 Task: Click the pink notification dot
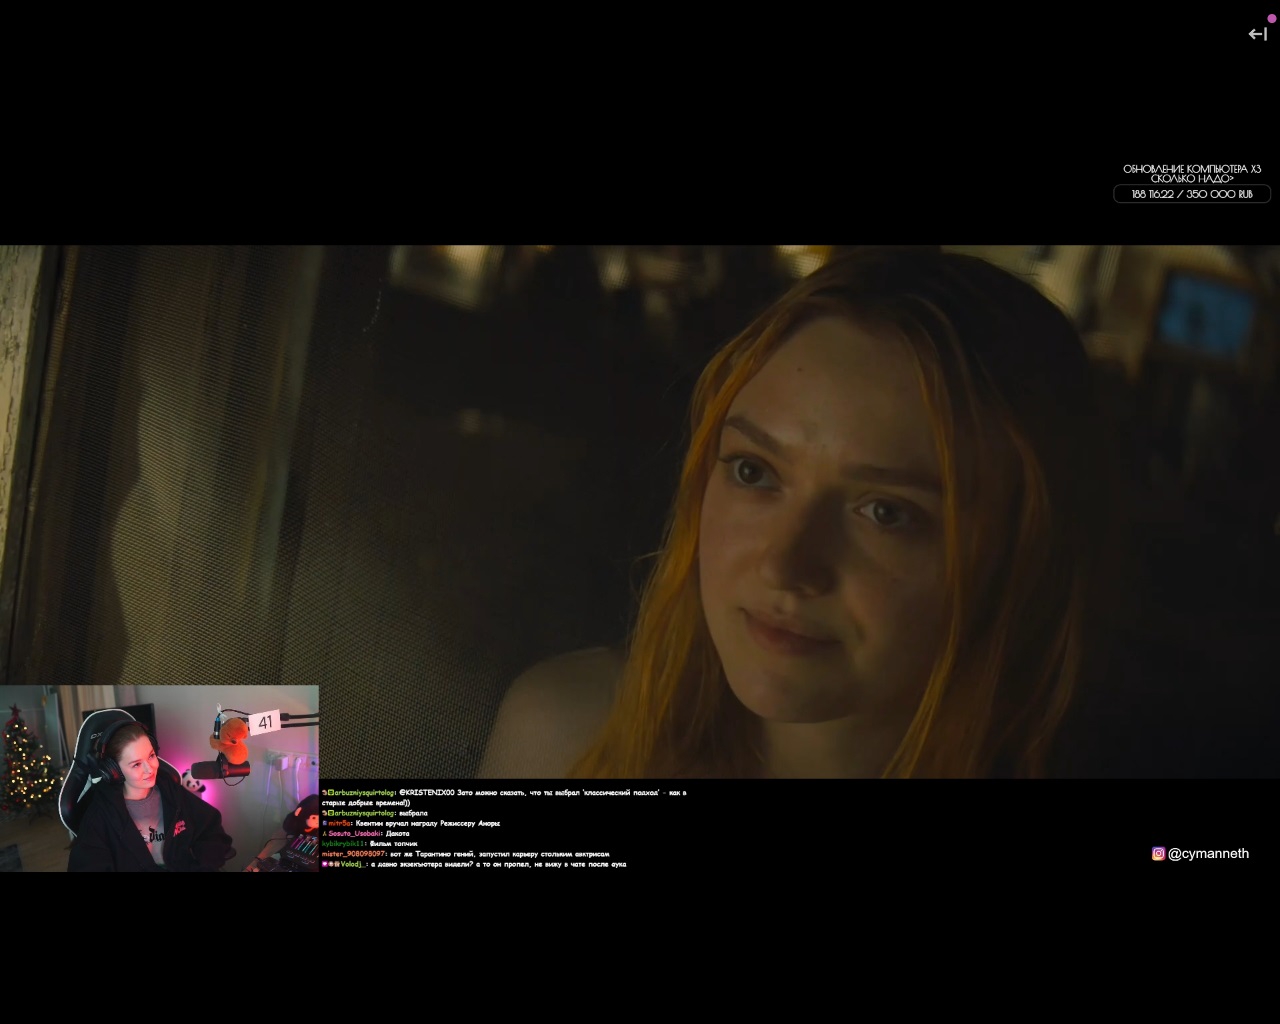point(1272,18)
